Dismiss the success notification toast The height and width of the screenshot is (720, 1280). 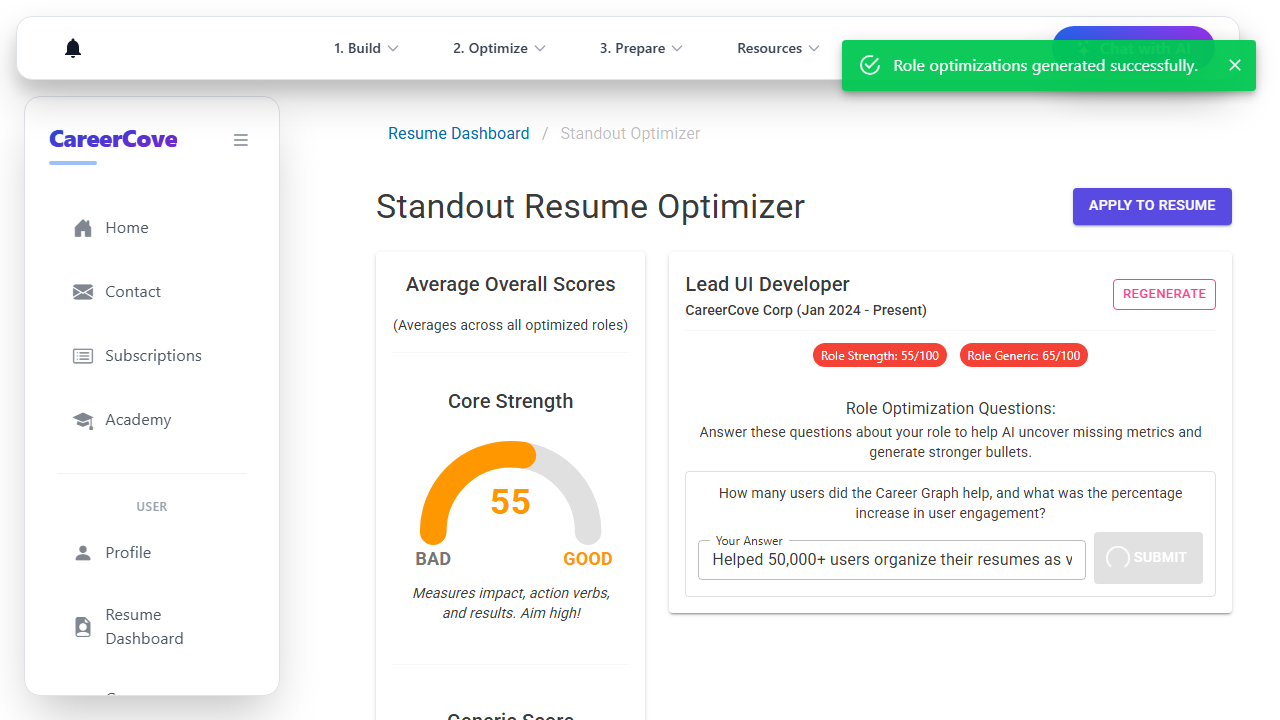tap(1235, 65)
